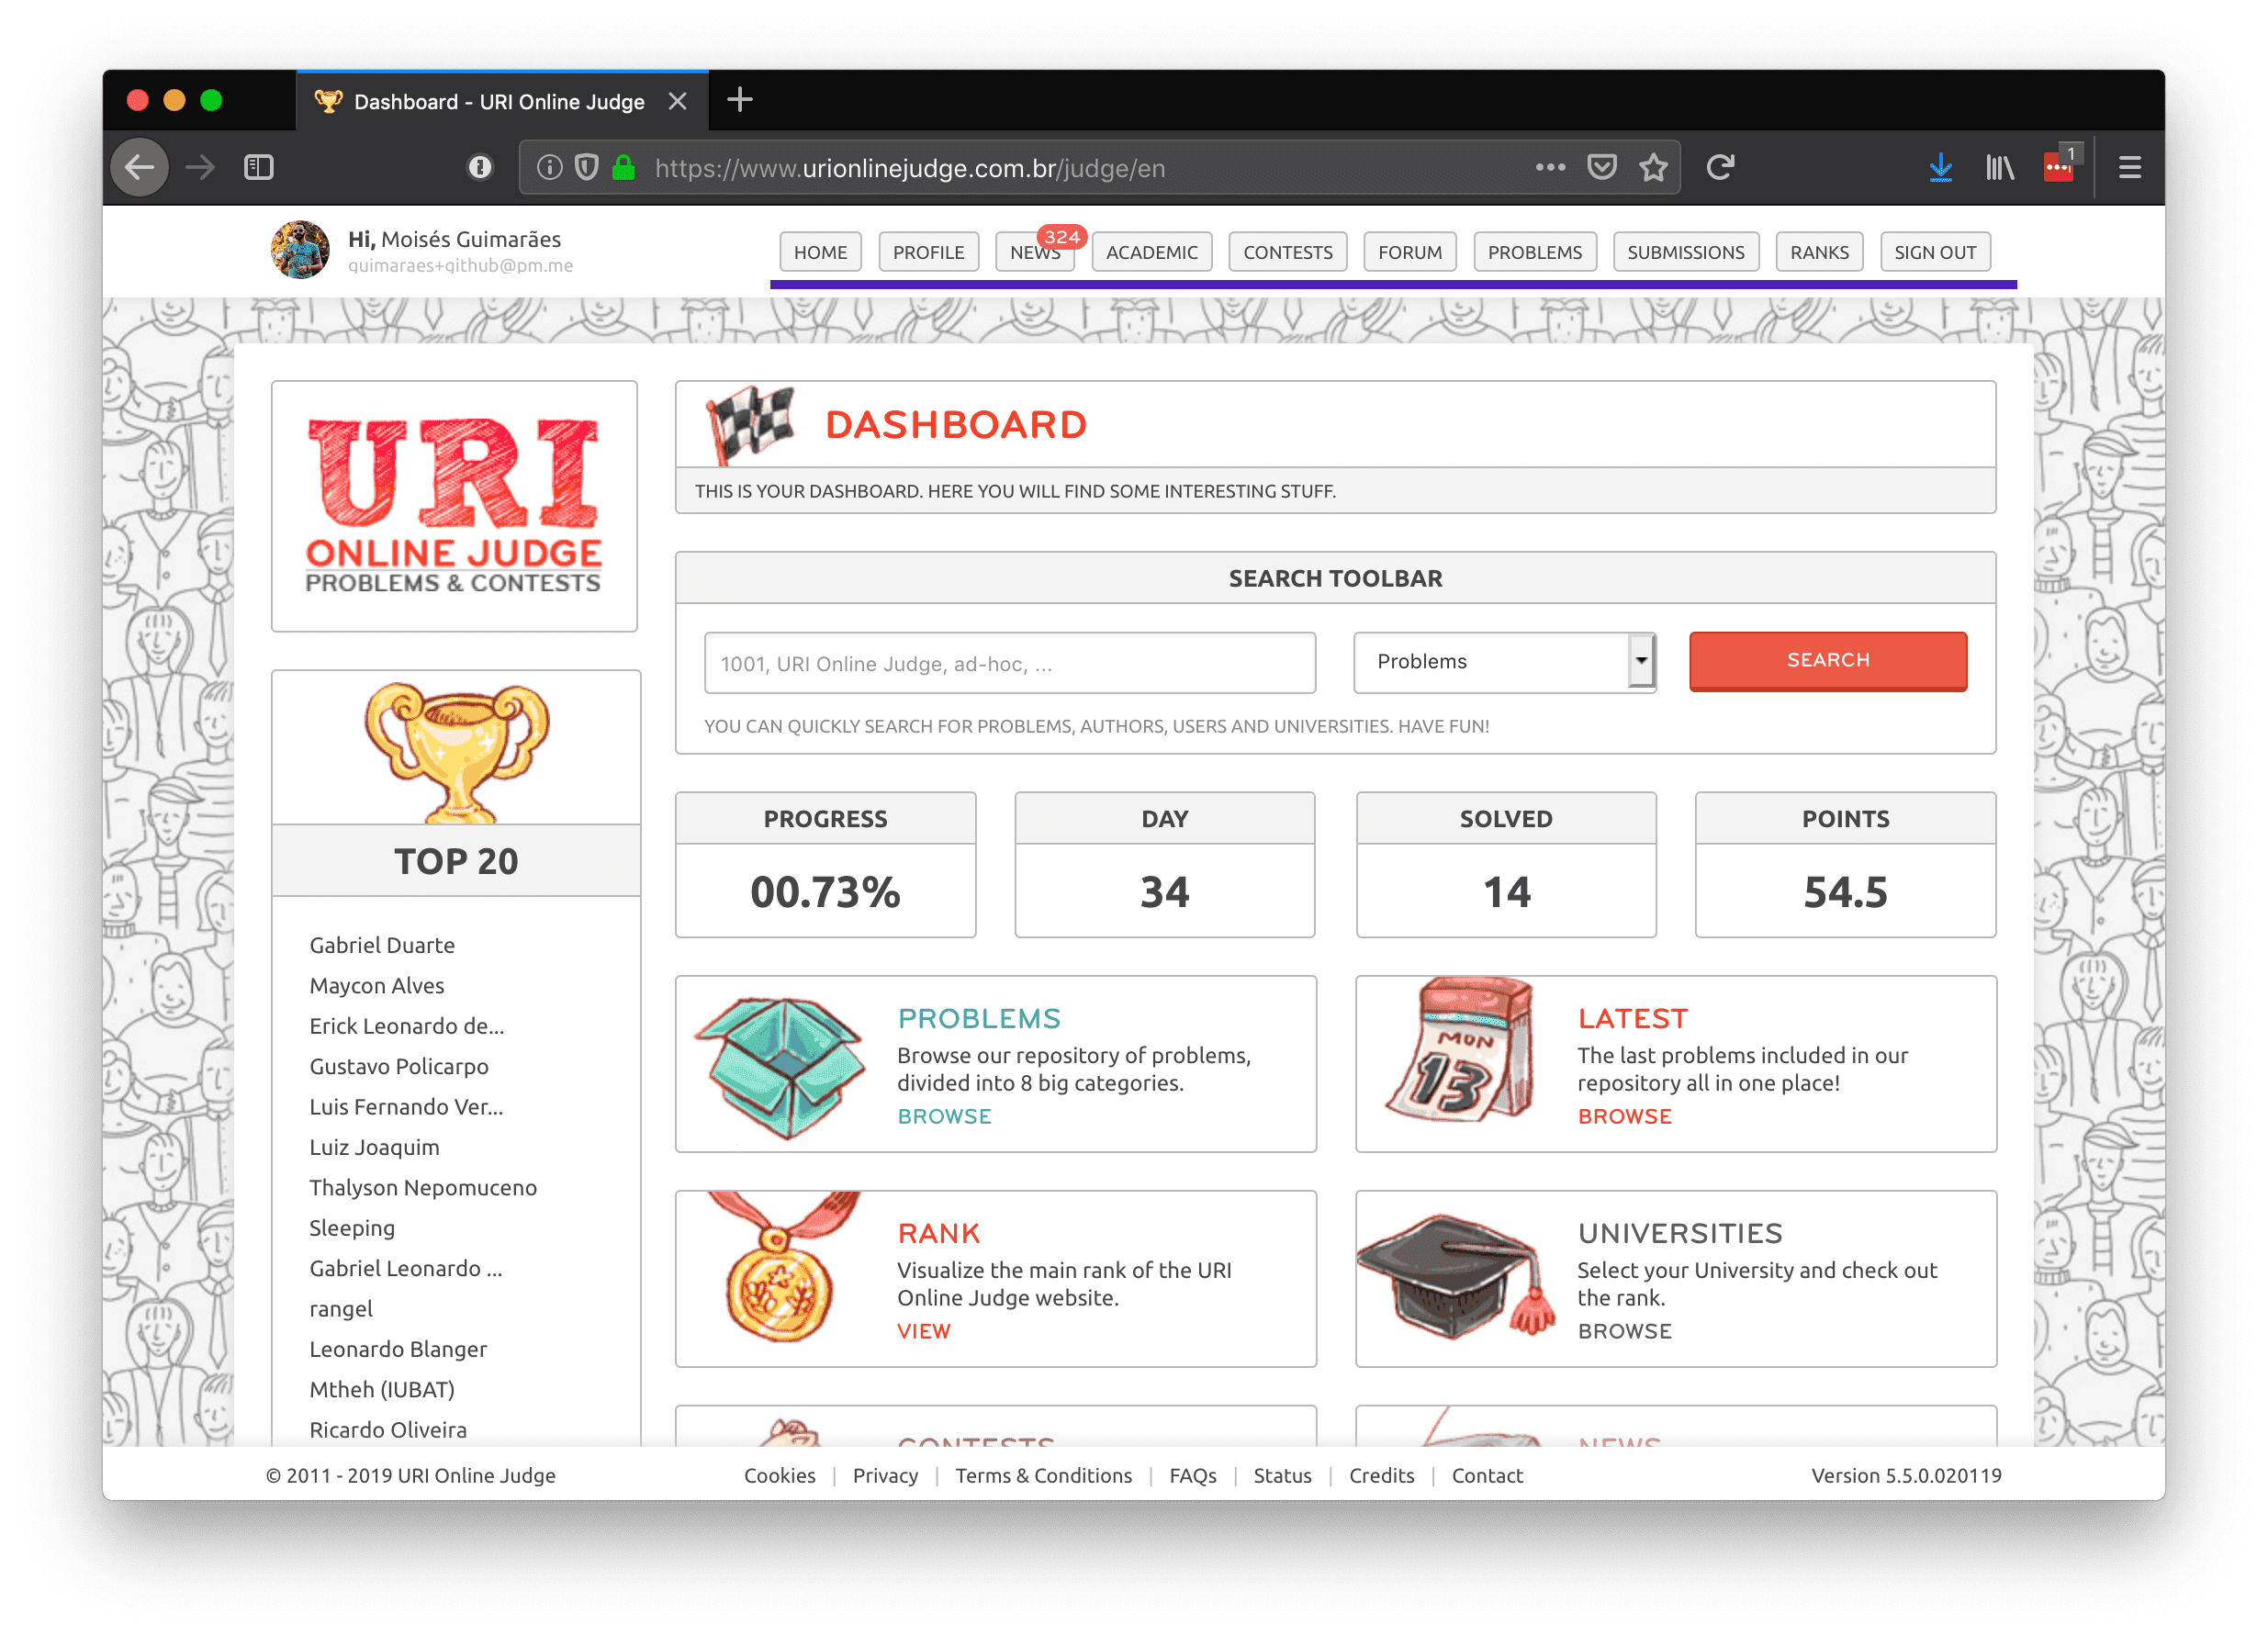2268x1636 pixels.
Task: Click the user avatar picture
Action: point(300,250)
